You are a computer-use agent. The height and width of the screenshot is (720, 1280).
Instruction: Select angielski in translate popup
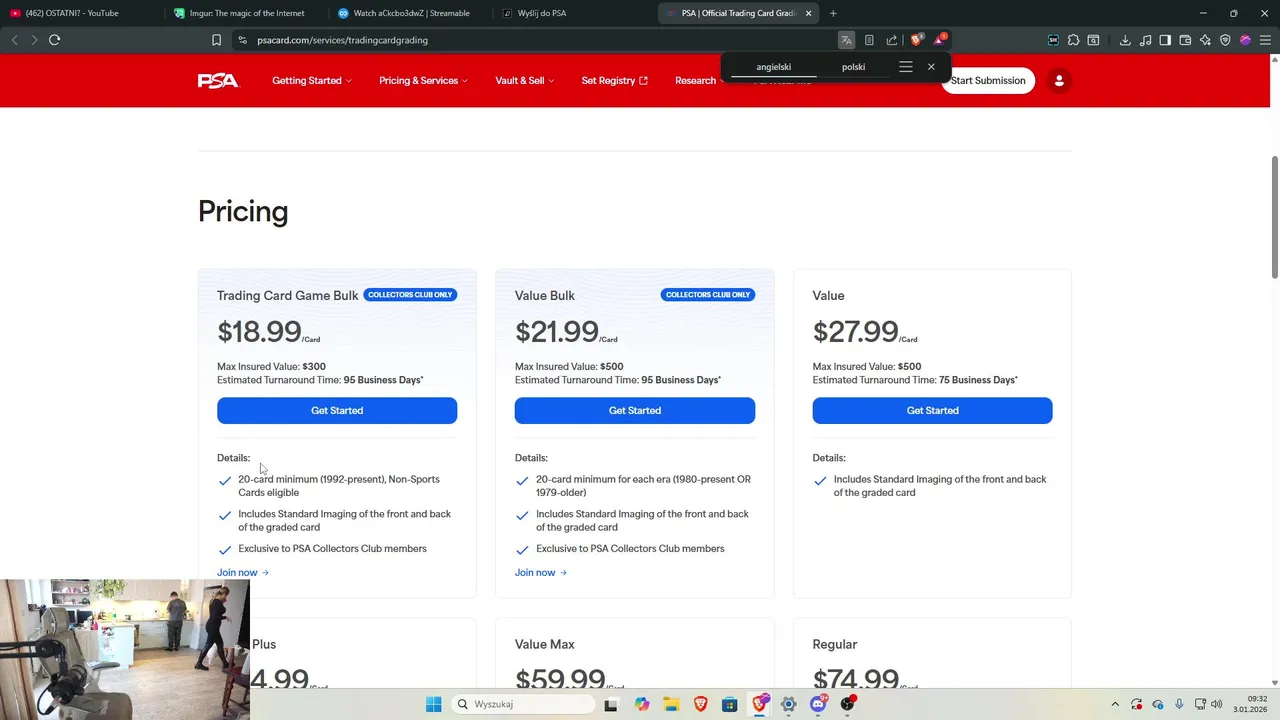point(774,67)
